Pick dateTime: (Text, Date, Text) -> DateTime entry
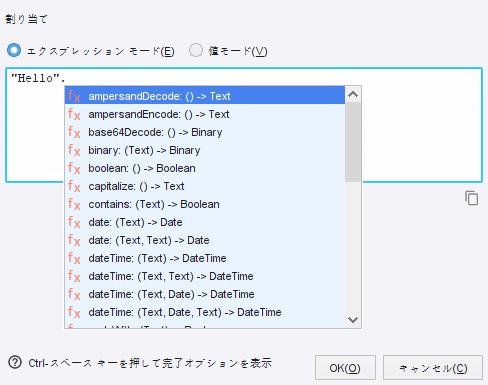 (205, 312)
